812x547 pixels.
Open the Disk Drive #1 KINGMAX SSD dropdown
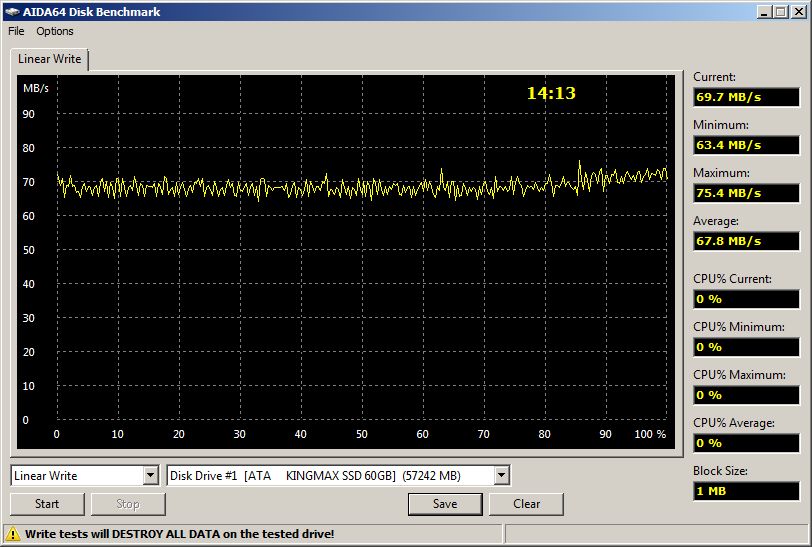501,475
